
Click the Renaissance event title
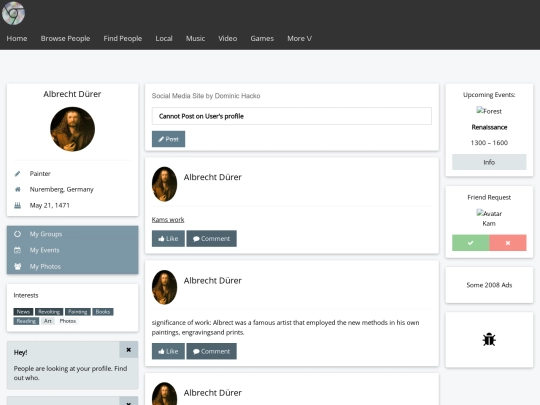[489, 127]
